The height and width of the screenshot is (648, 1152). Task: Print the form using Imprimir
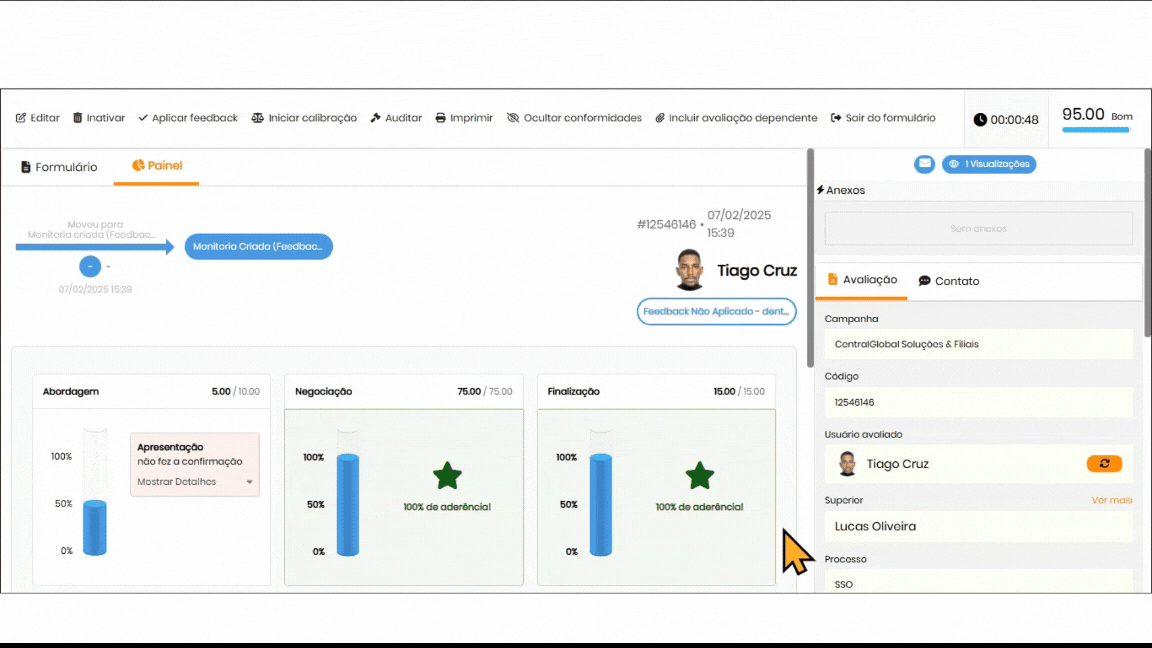464,118
